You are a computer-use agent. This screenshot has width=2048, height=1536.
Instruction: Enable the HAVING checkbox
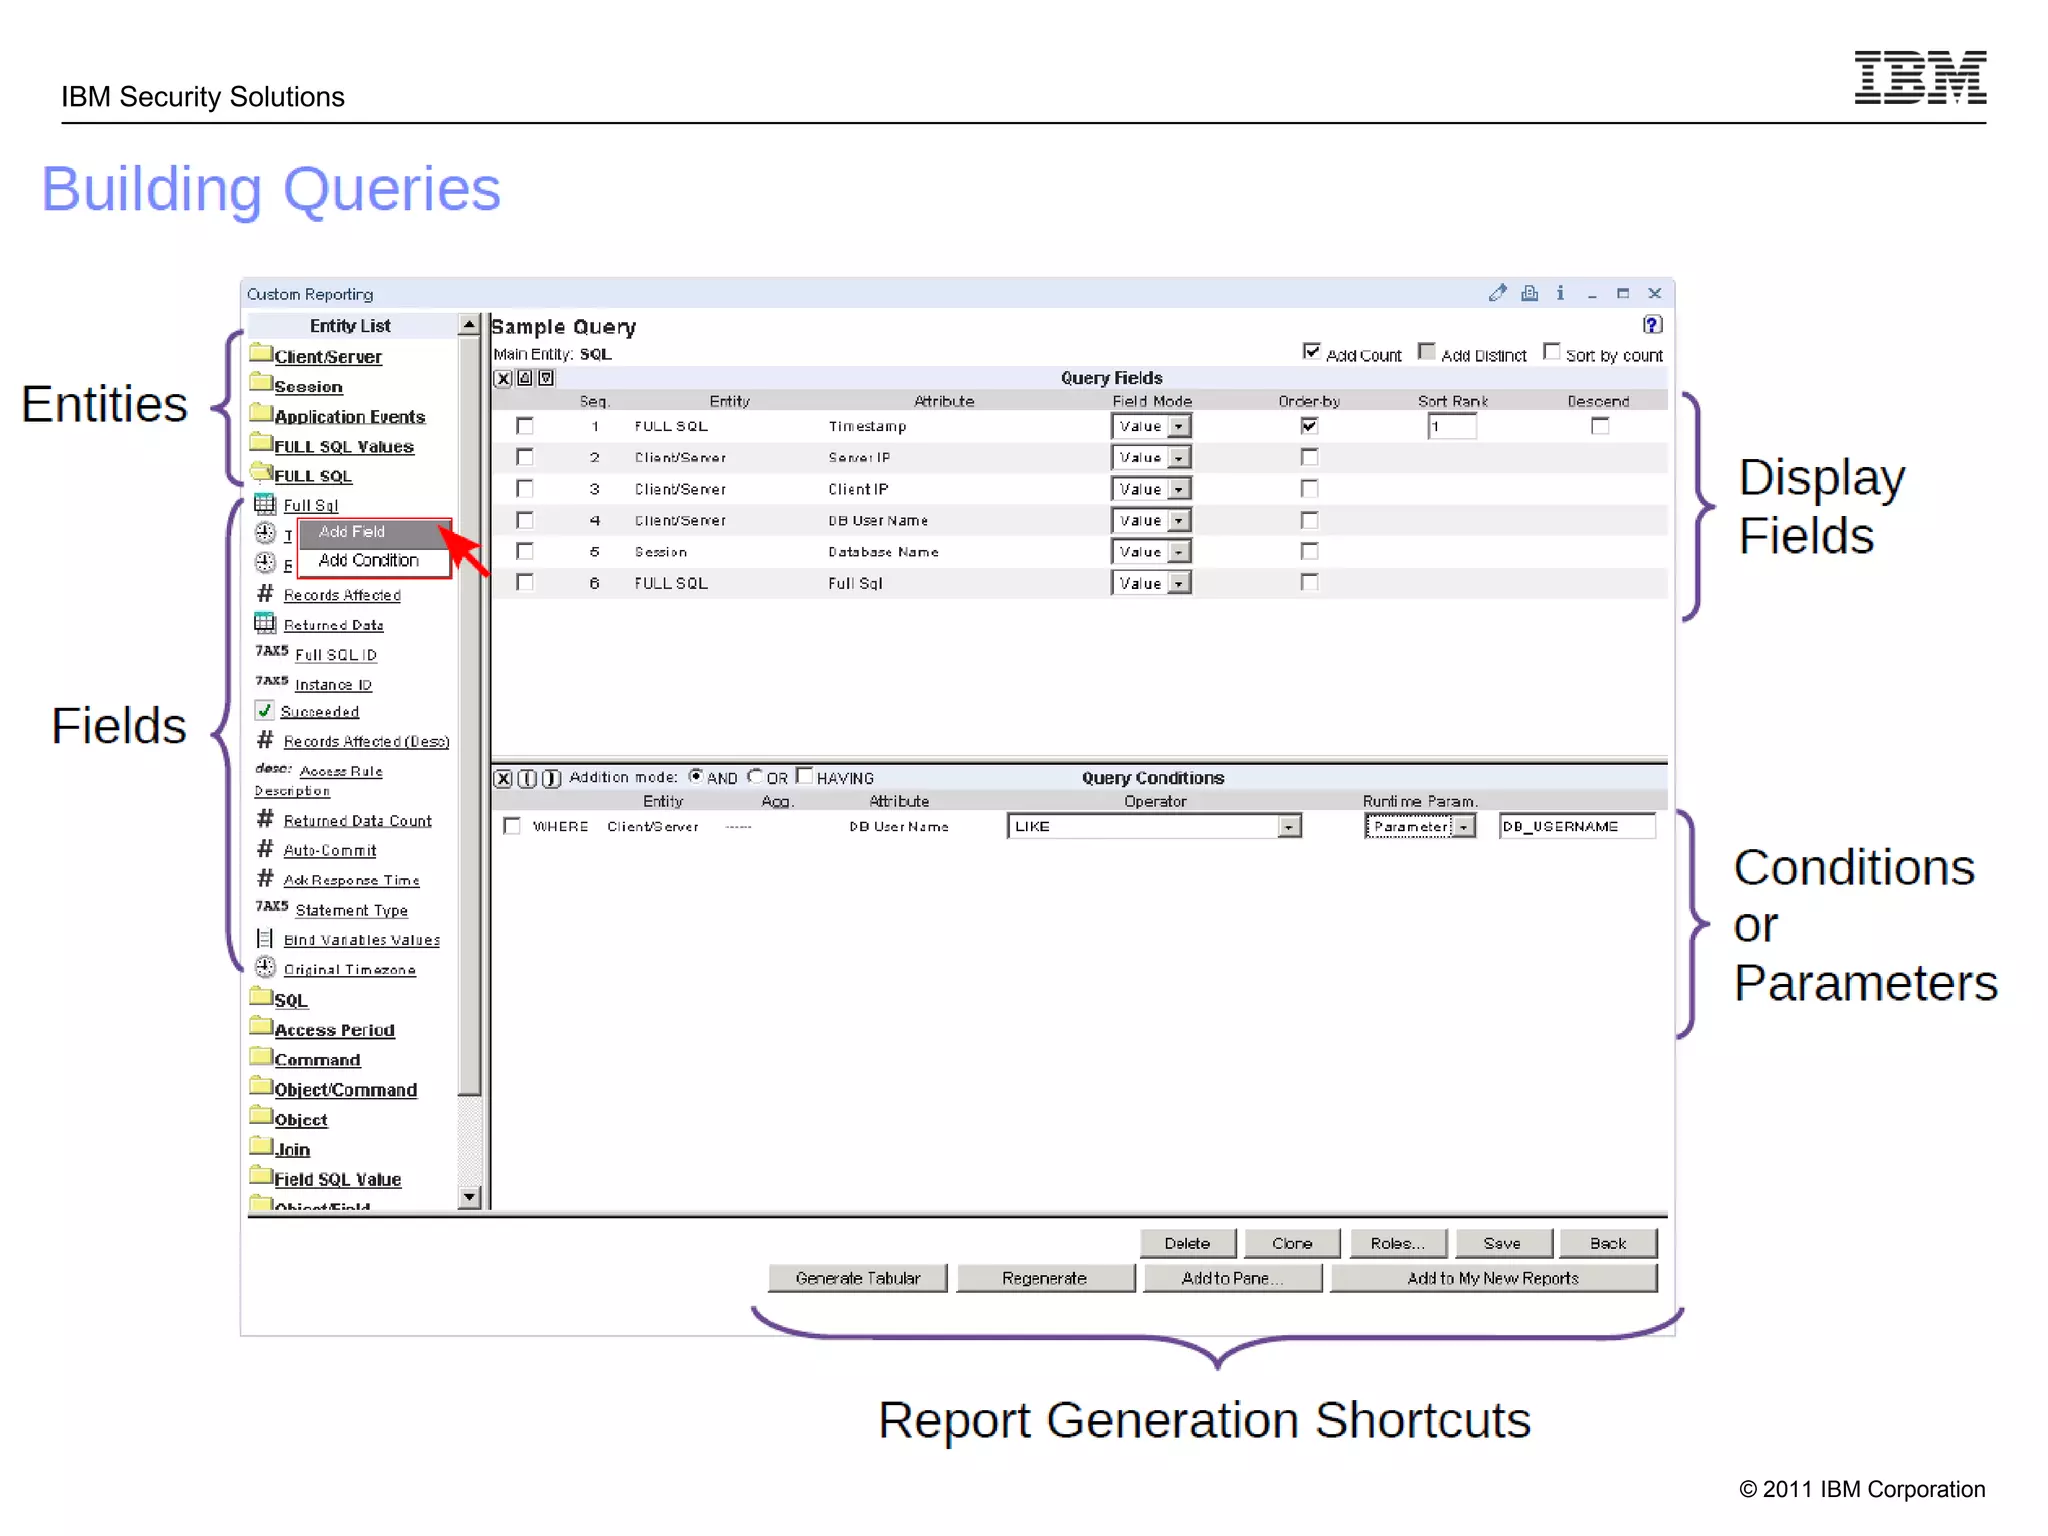pos(804,776)
